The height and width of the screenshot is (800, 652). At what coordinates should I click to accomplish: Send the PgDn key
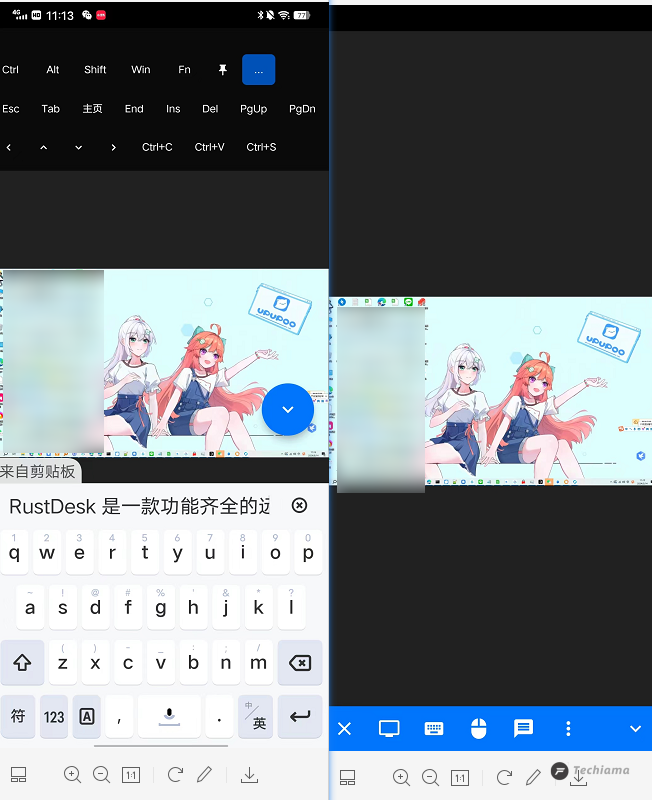(x=302, y=109)
